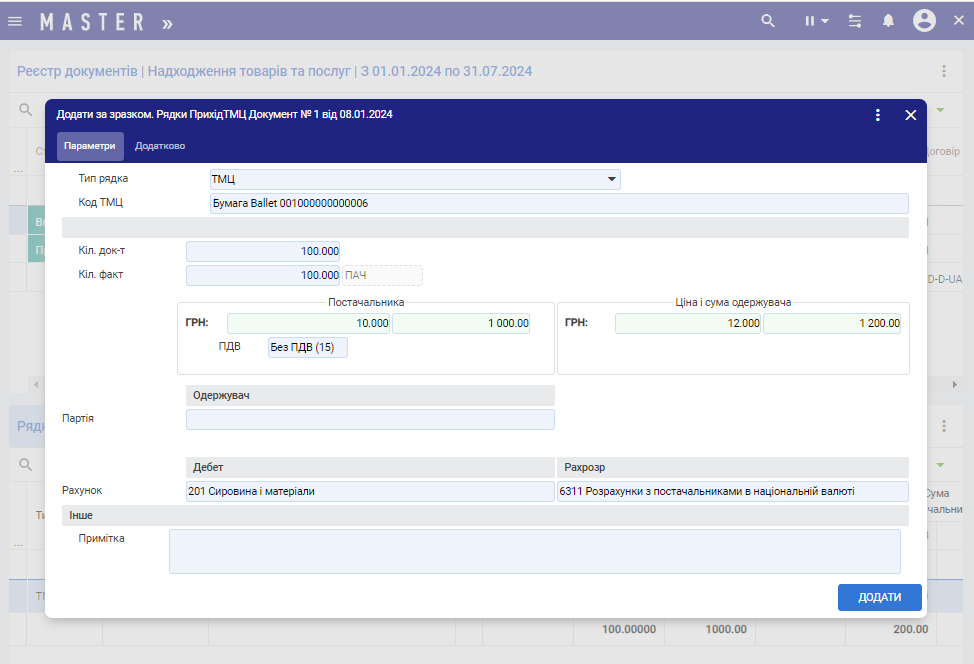Screen dimensions: 974x664
Task: Open registry three-dot menu beside title
Action: coord(943,71)
